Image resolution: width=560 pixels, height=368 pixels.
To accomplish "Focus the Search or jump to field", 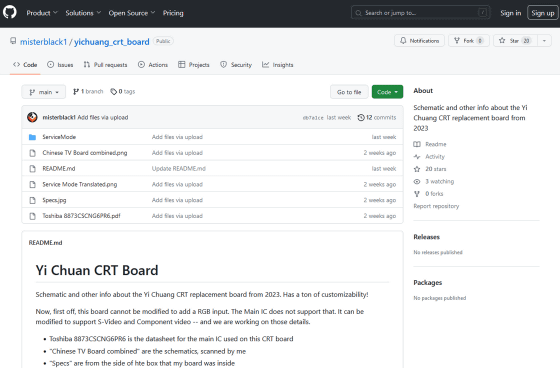I will (x=420, y=13).
